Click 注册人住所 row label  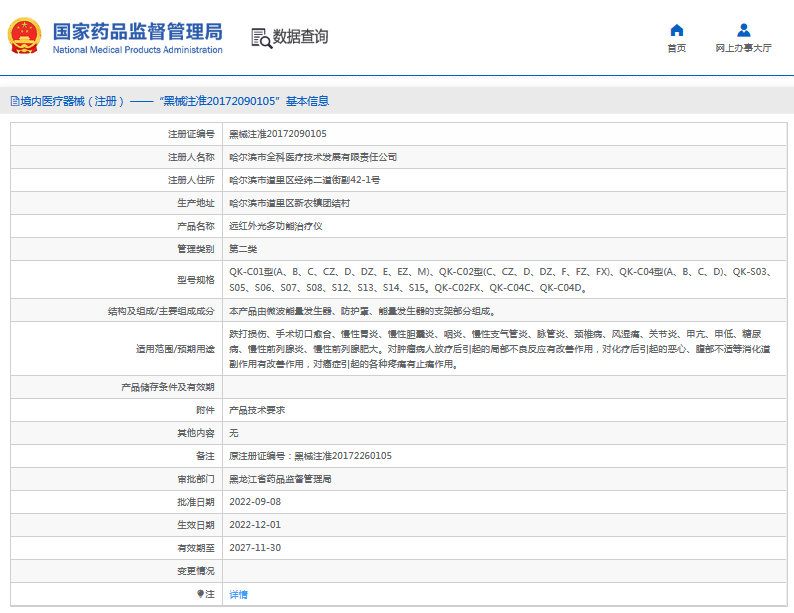pos(191,180)
